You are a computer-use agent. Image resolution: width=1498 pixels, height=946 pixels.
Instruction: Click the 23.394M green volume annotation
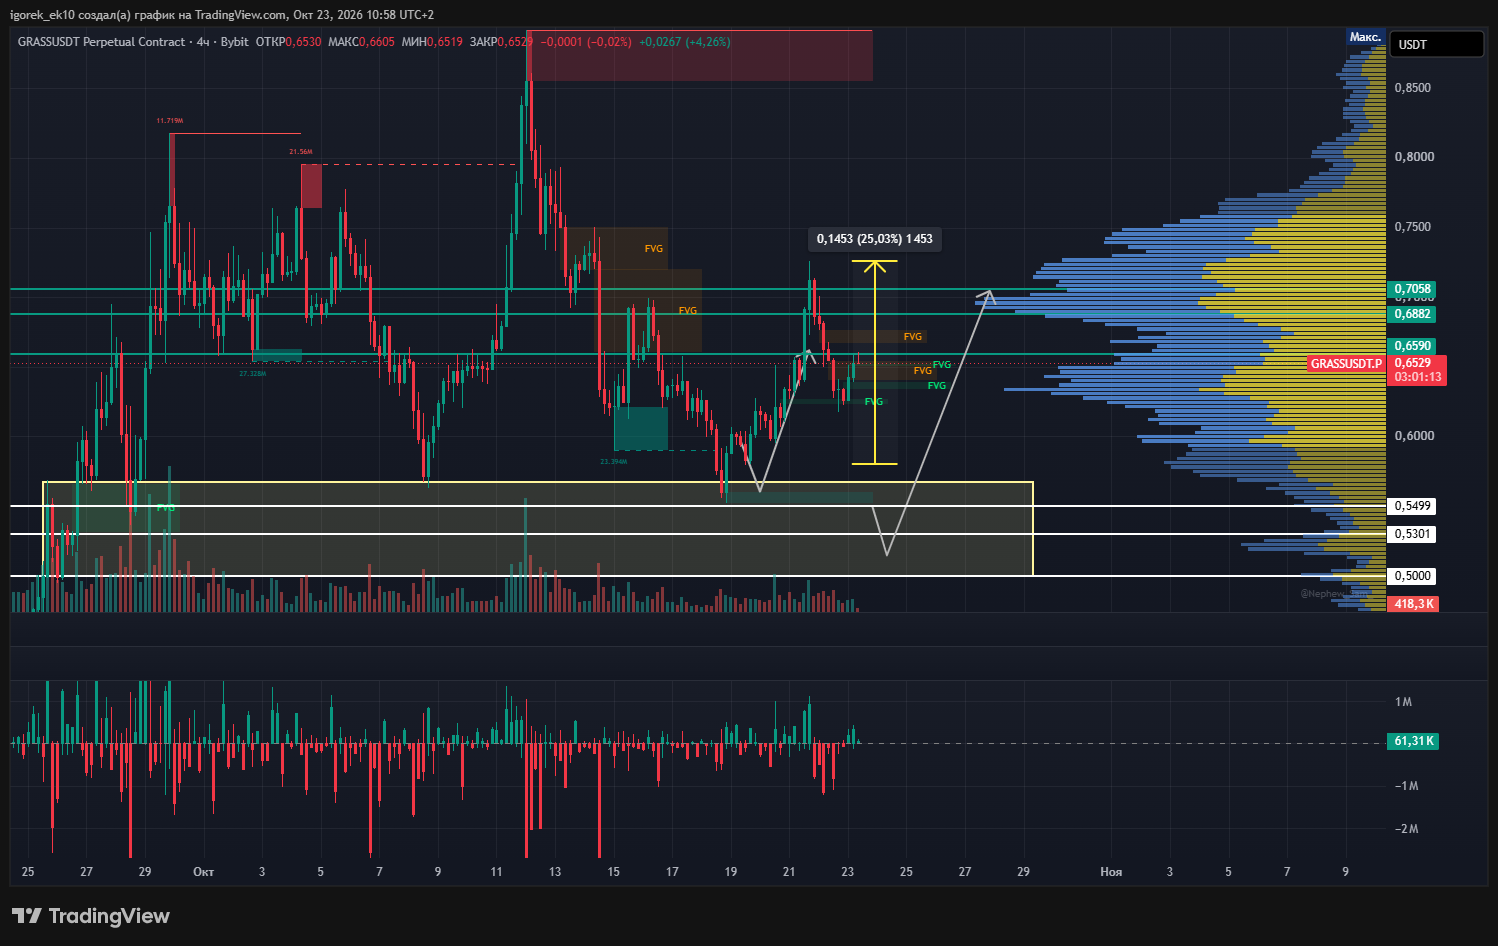[x=614, y=462]
